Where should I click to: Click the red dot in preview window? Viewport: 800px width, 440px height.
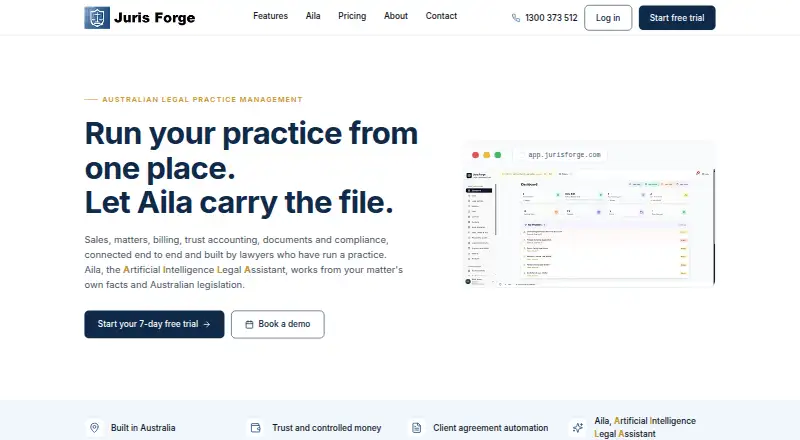tap(475, 155)
